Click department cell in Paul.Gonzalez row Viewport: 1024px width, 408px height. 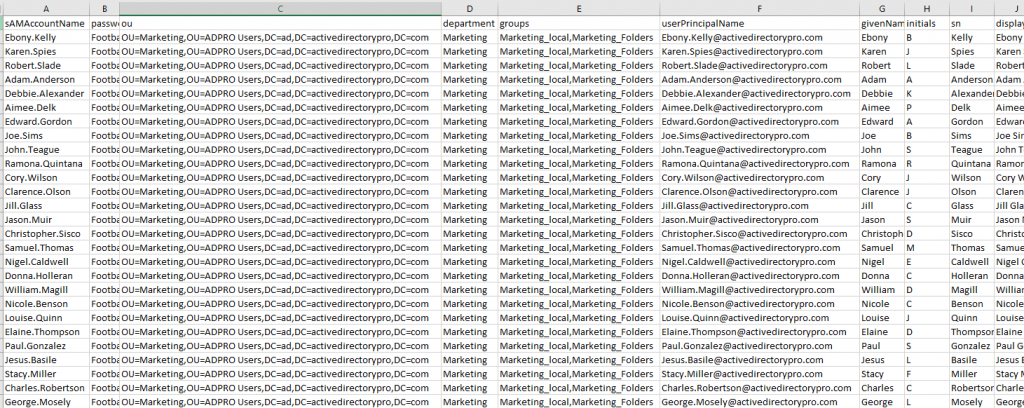point(469,346)
